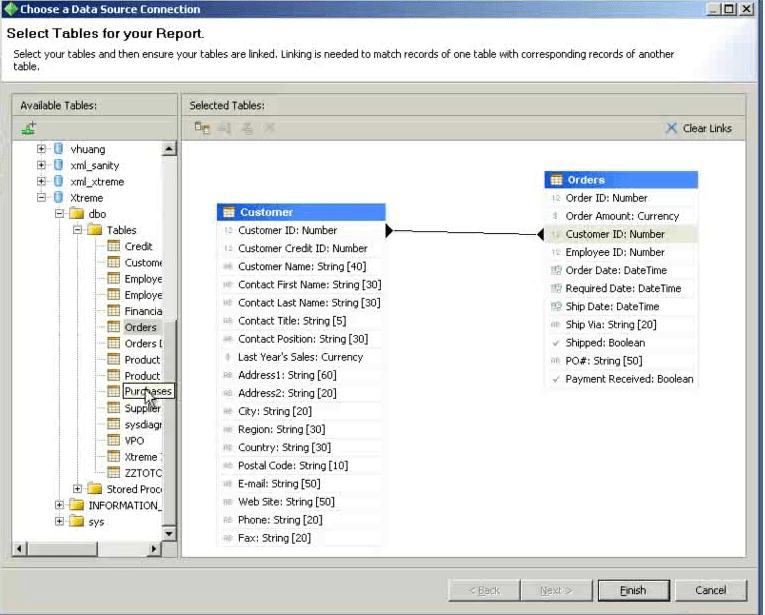Expand the vhuang database node
Image resolution: width=765 pixels, height=615 pixels.
click(x=42, y=150)
